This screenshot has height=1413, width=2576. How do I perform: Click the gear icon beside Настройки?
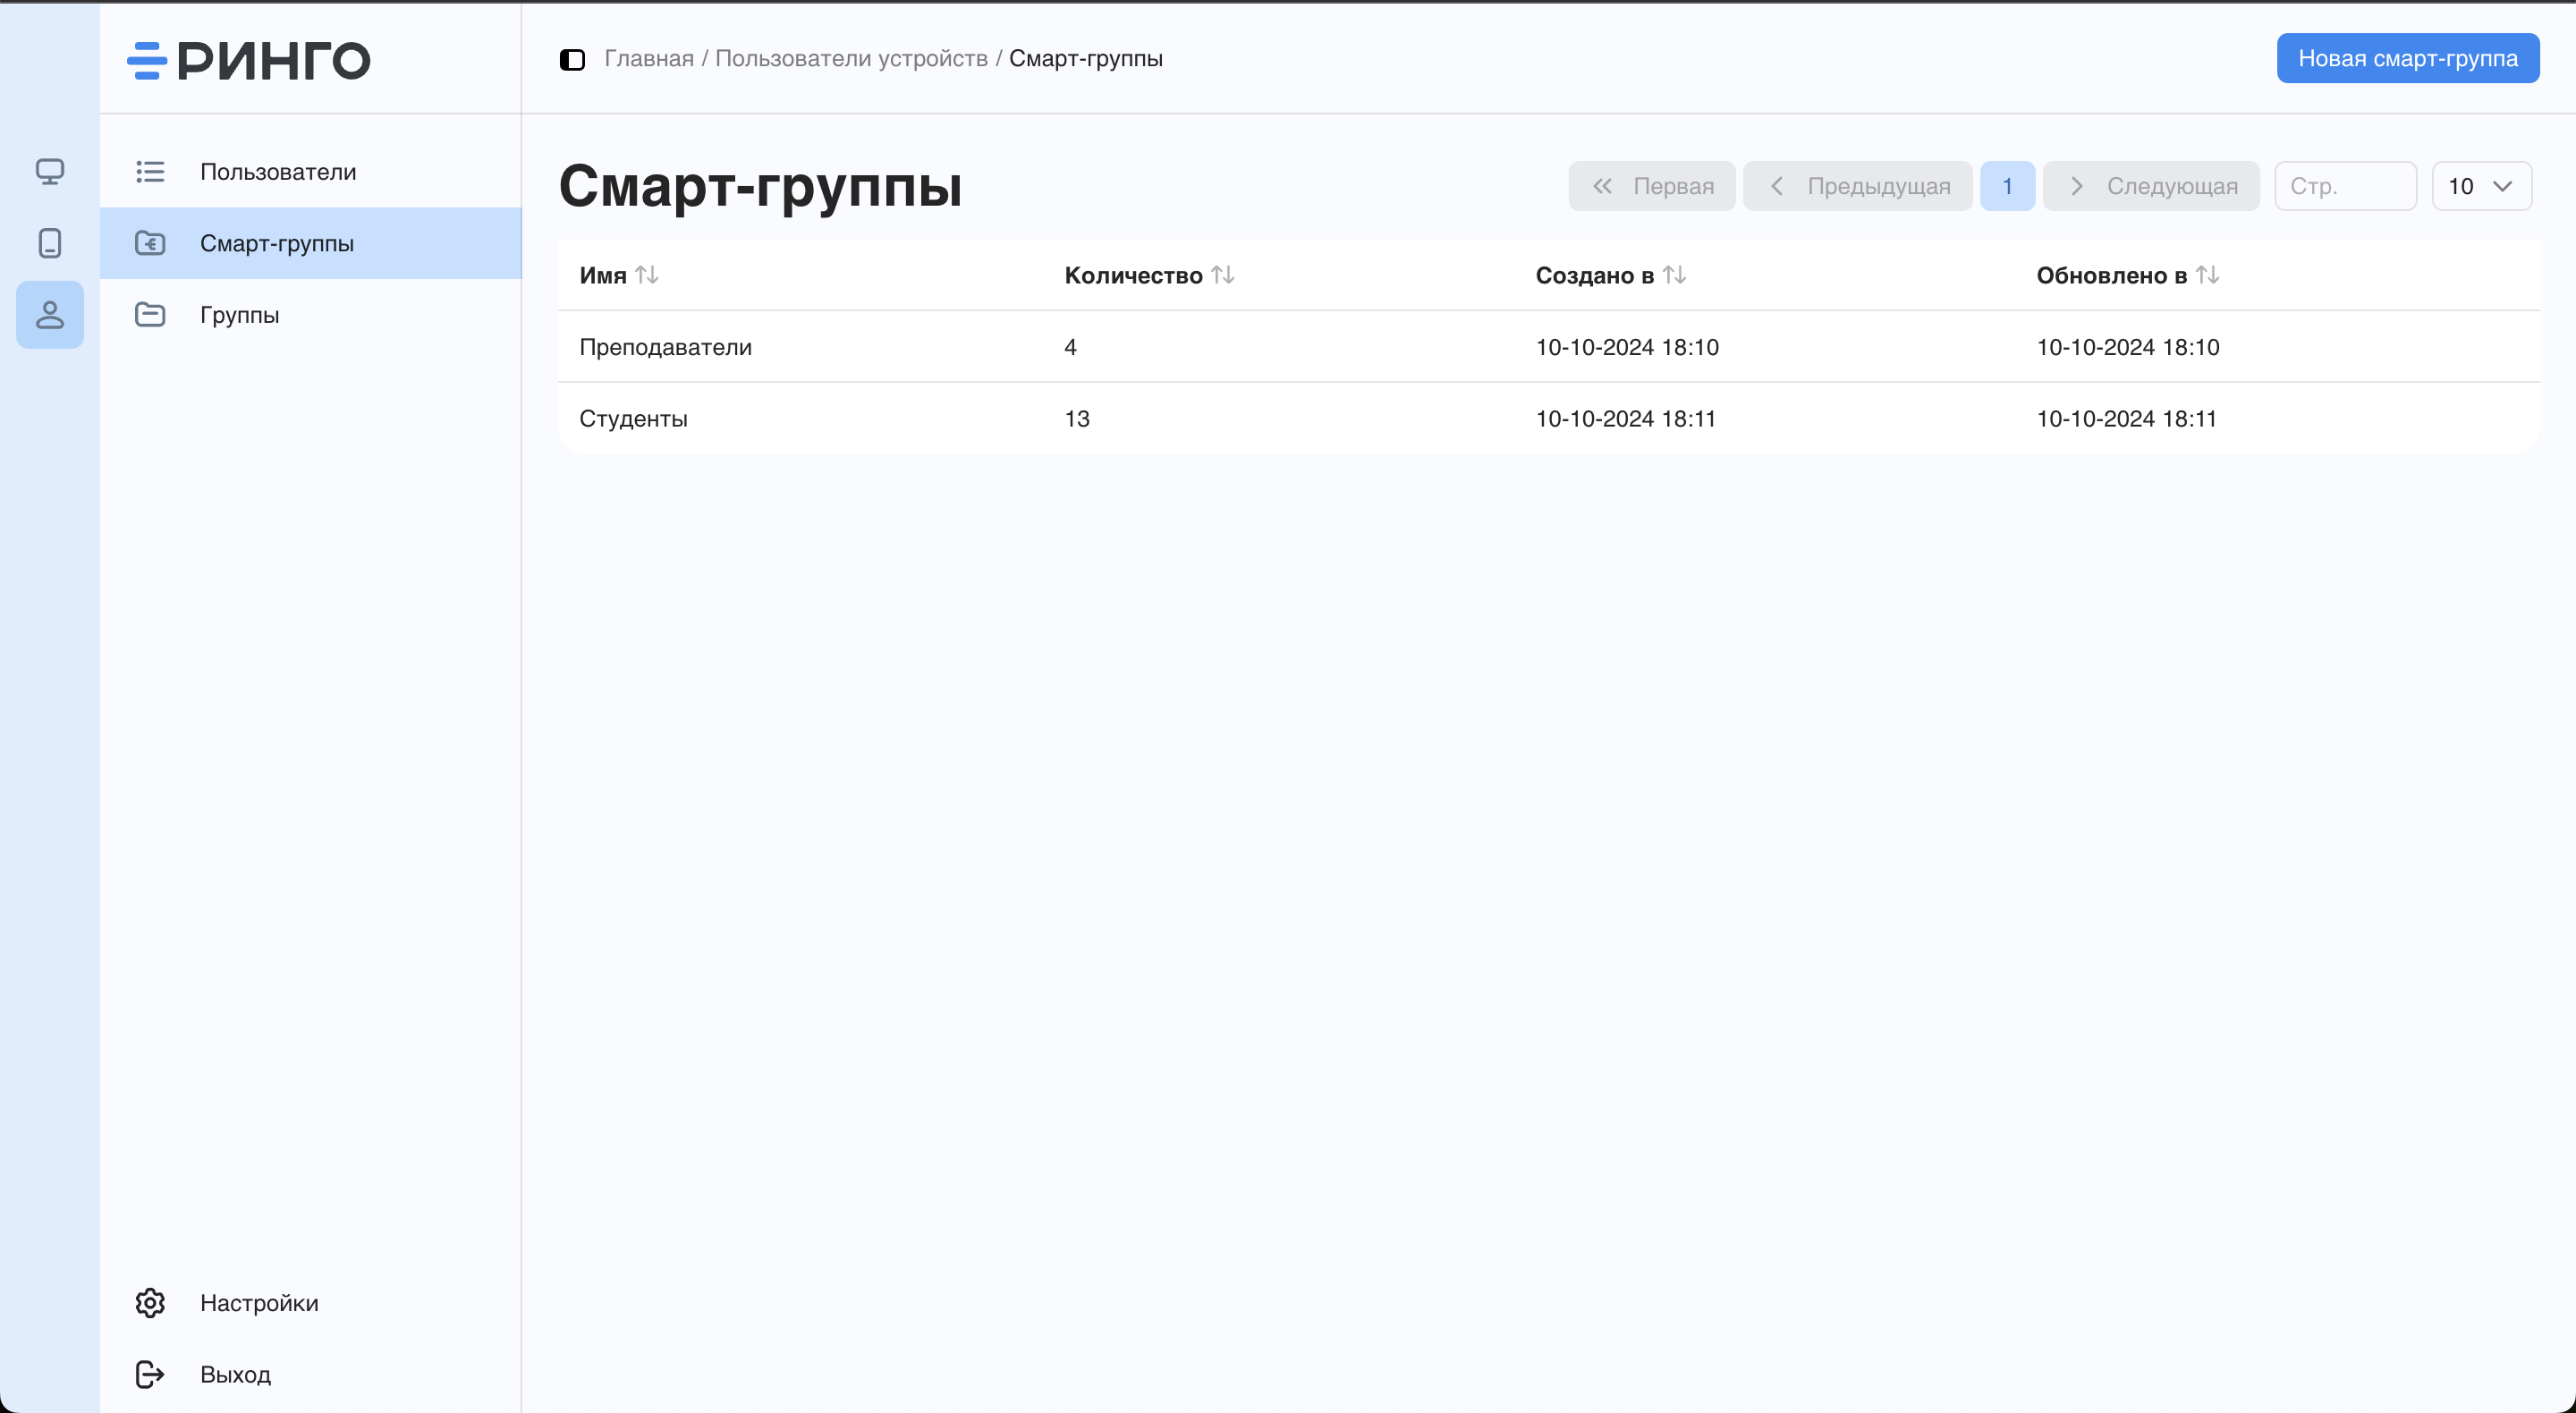click(149, 1303)
